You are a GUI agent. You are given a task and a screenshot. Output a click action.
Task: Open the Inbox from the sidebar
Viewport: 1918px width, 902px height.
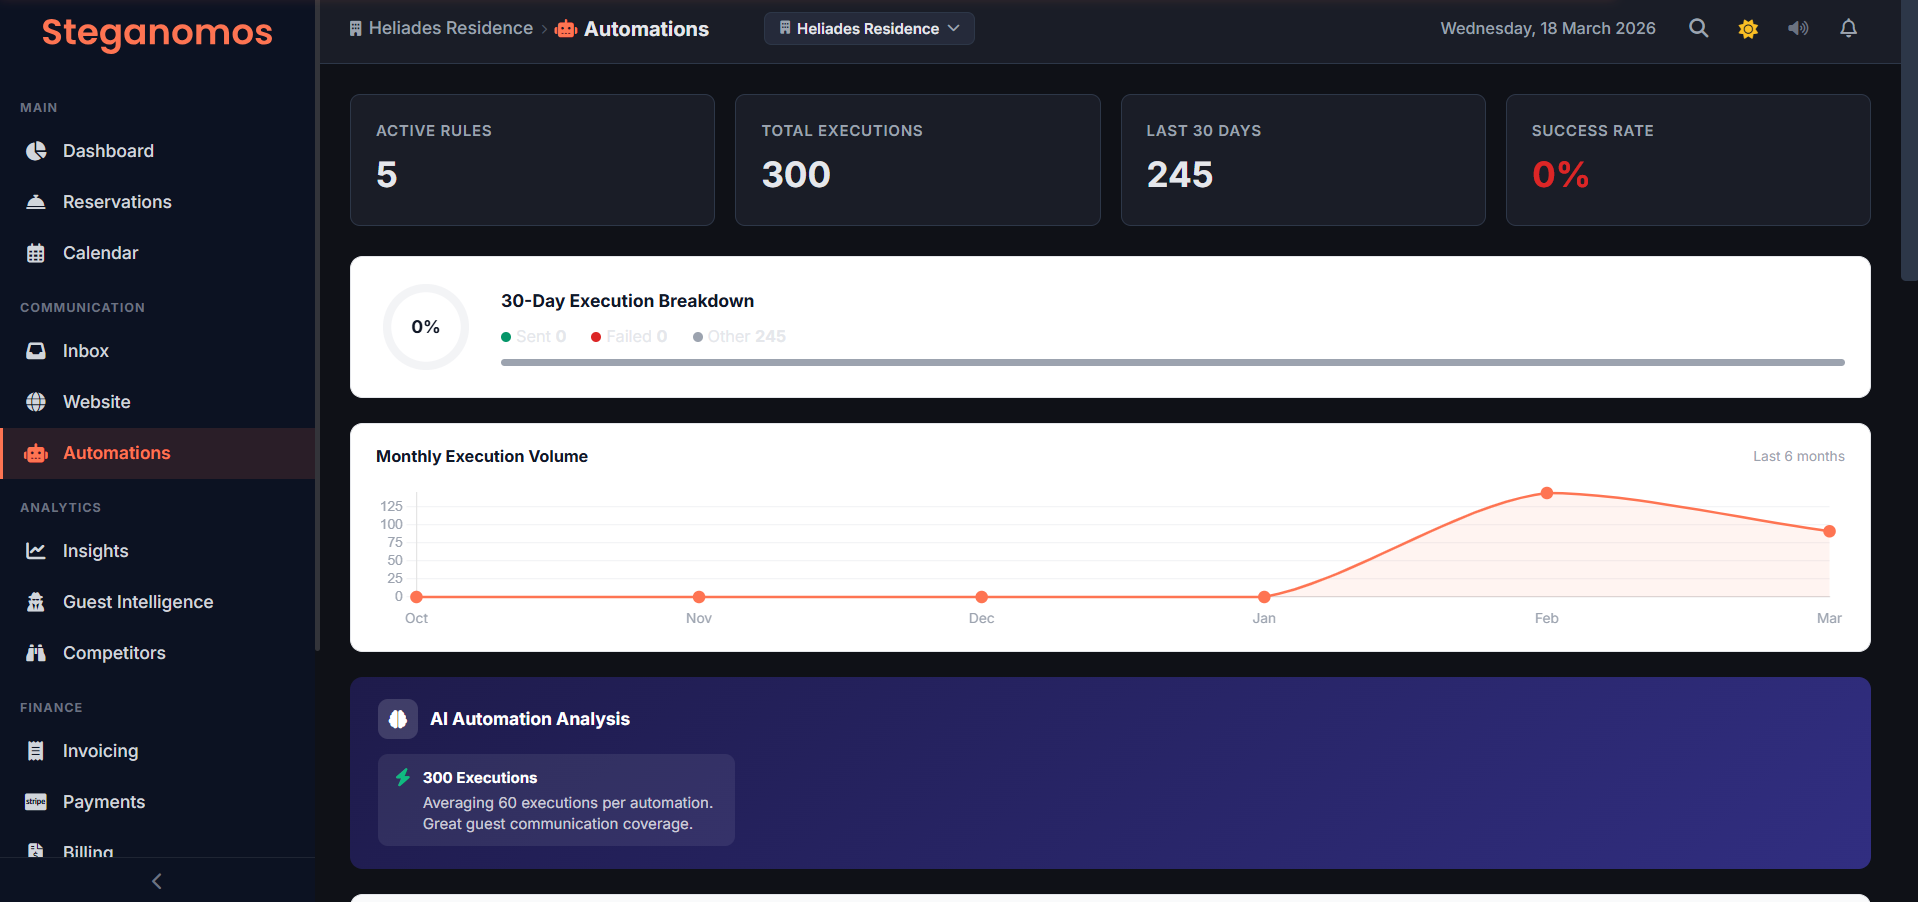click(x=86, y=351)
